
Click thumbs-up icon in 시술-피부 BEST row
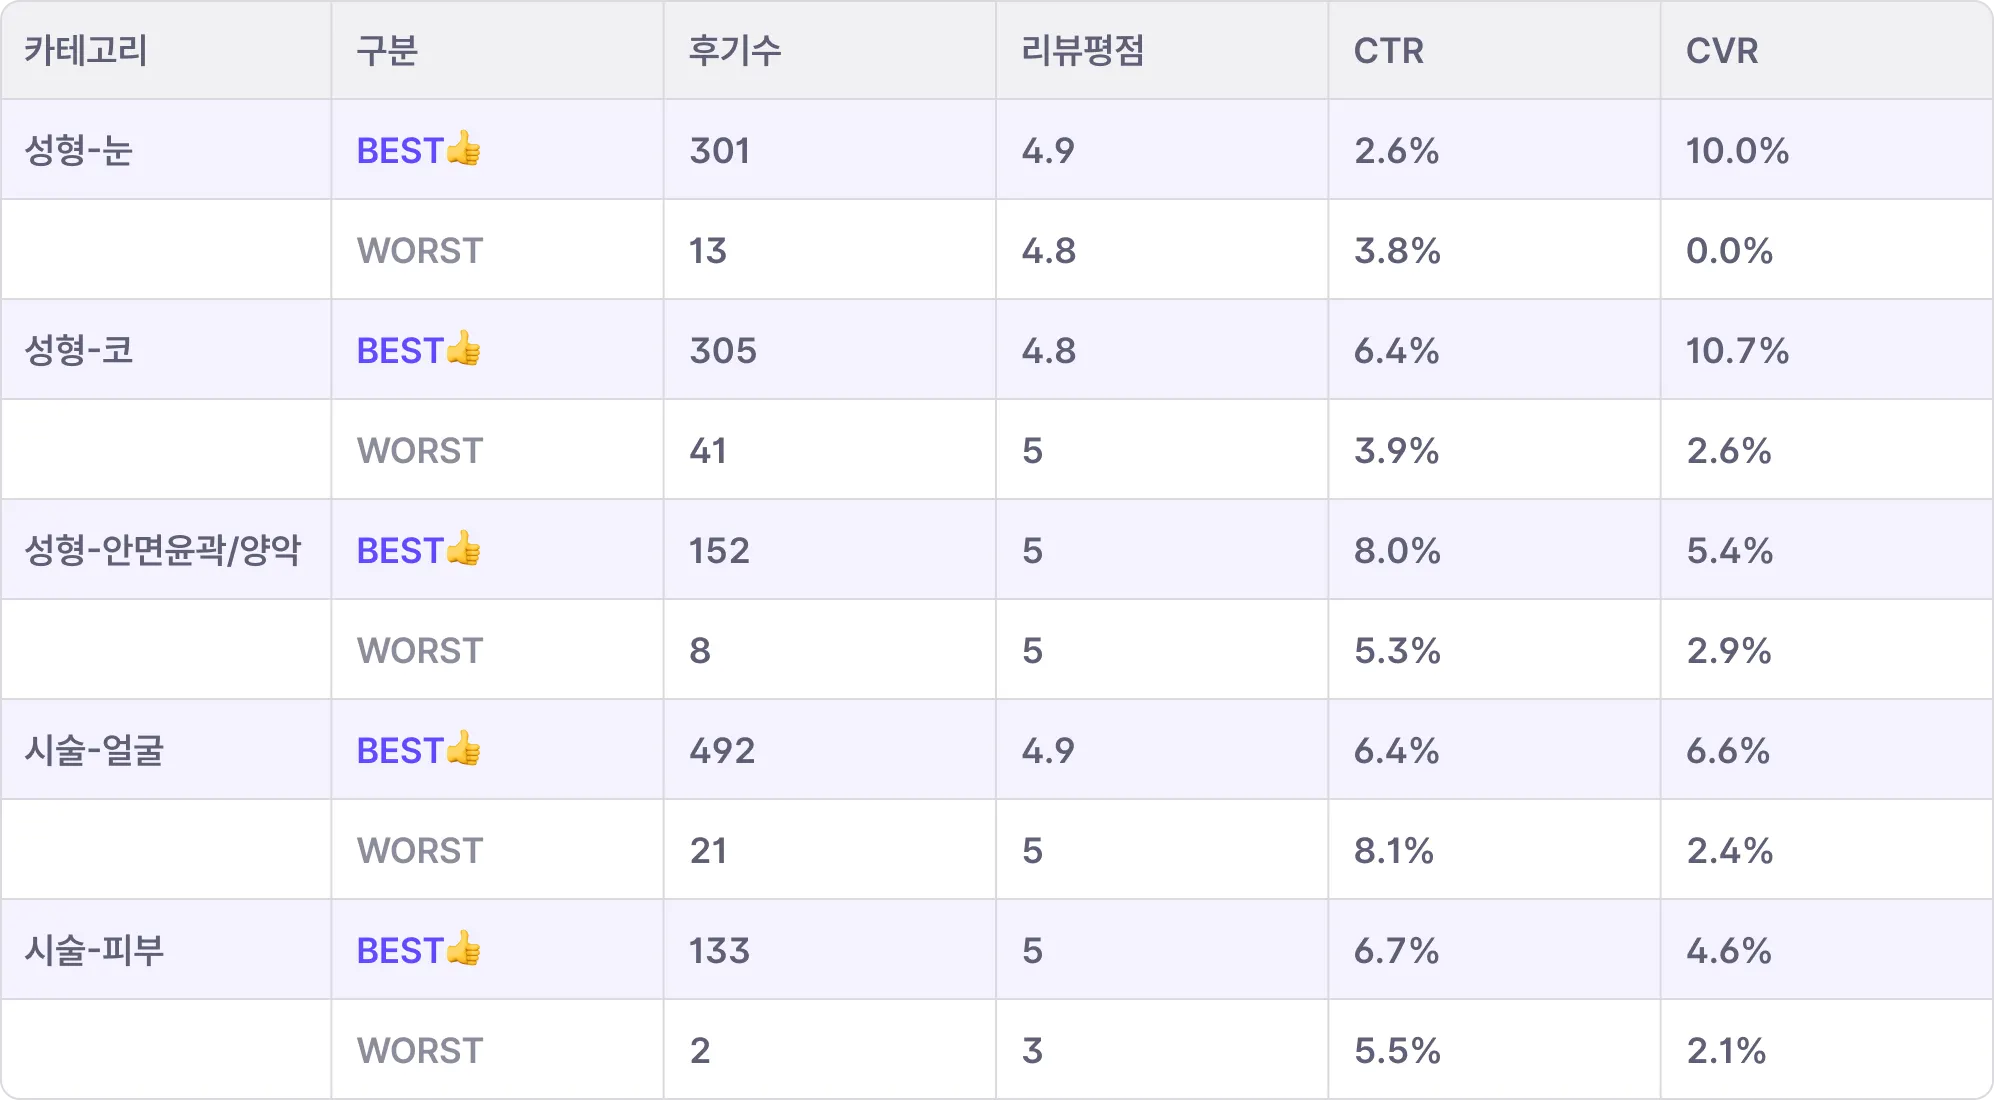(464, 949)
